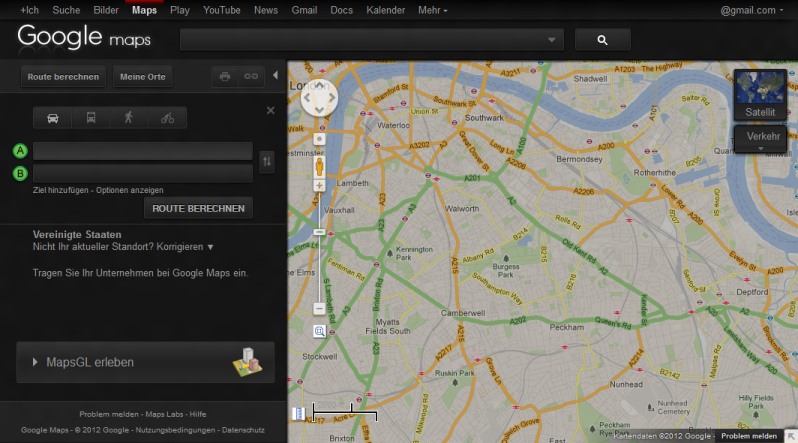Click the start point A input field
Viewport: 798px width, 443px height.
(x=143, y=151)
